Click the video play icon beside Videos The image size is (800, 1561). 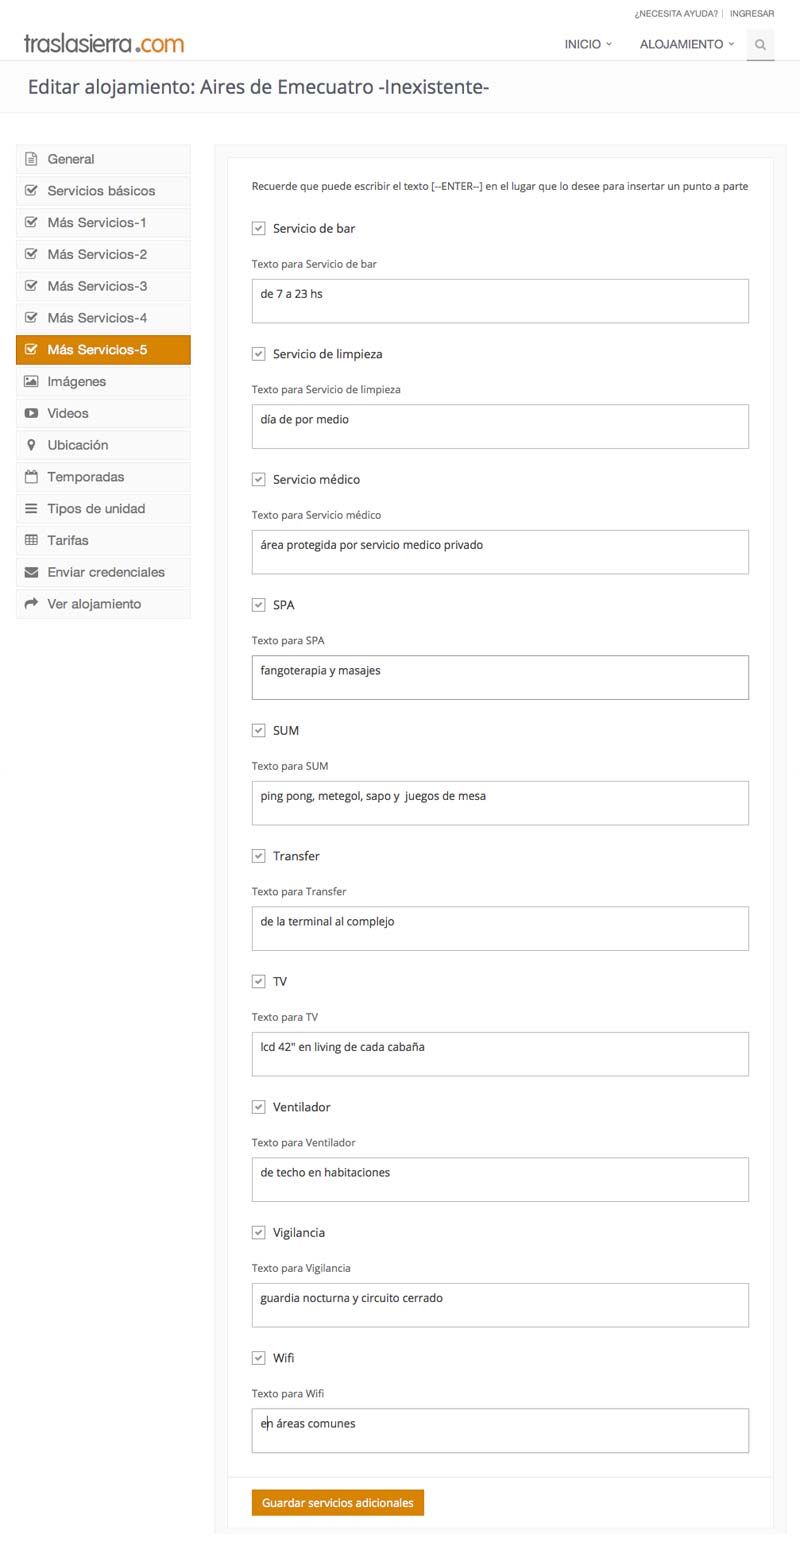tap(31, 413)
